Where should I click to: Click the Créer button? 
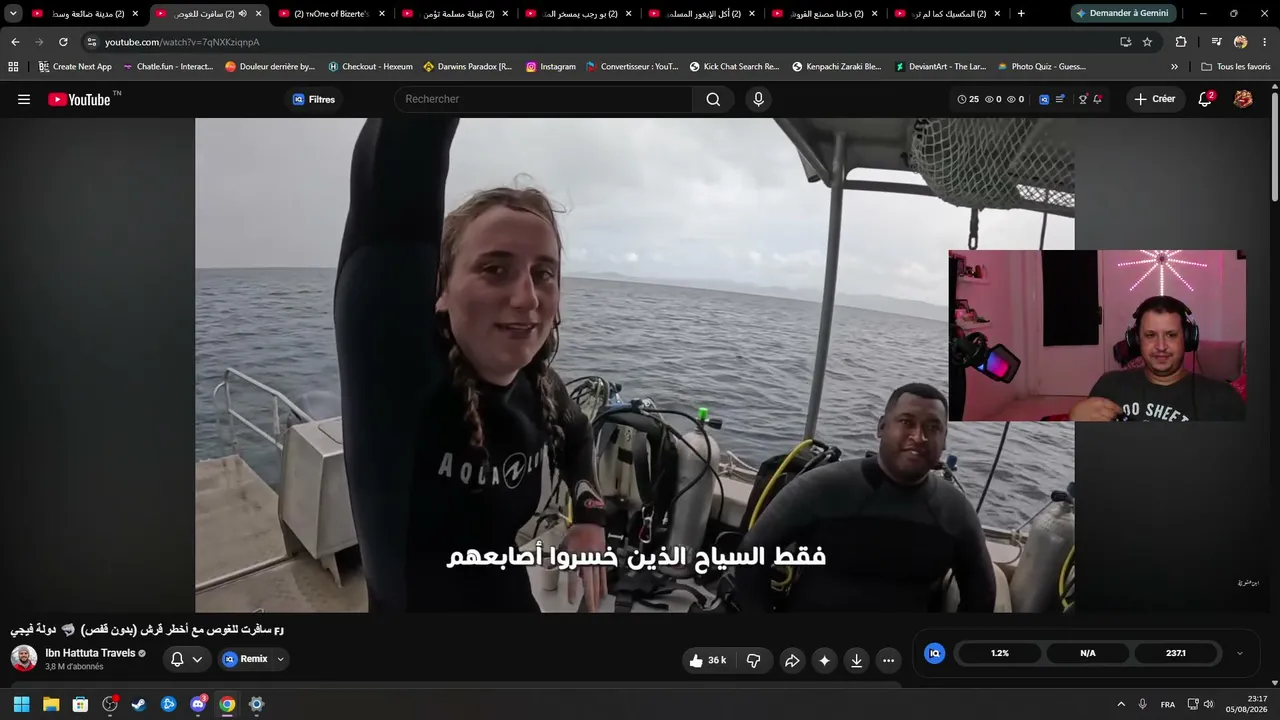coord(1154,99)
